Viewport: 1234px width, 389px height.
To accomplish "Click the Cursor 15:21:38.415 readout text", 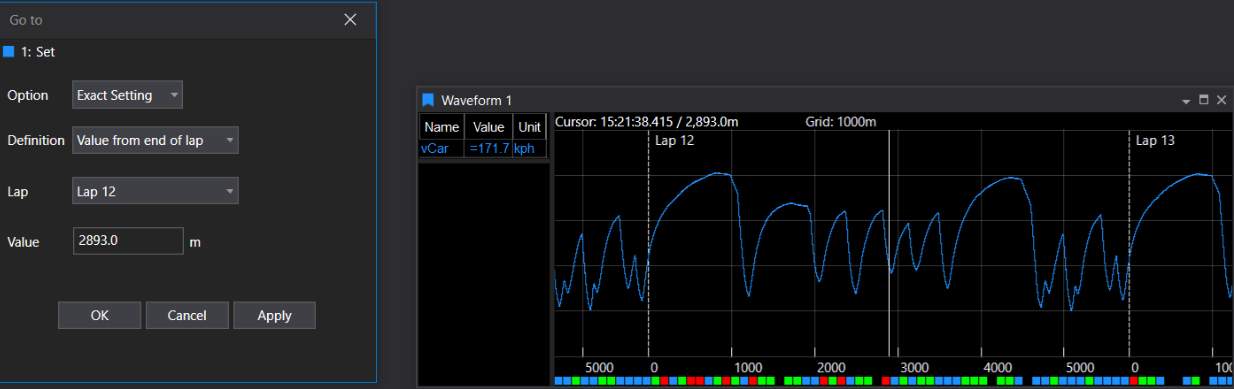I will tap(647, 122).
